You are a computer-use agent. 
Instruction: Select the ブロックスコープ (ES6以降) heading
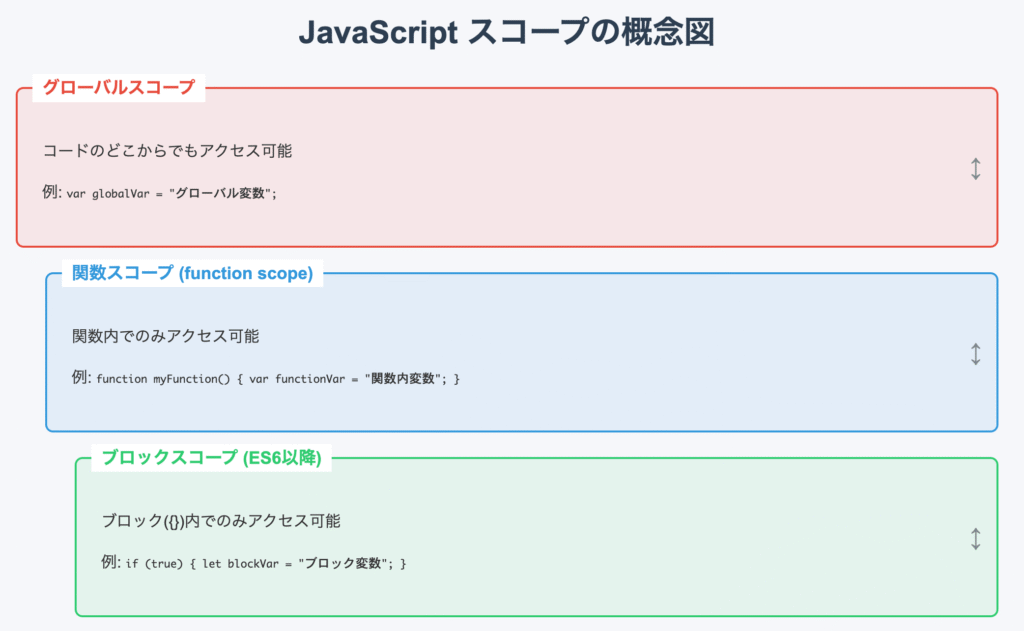(x=212, y=458)
